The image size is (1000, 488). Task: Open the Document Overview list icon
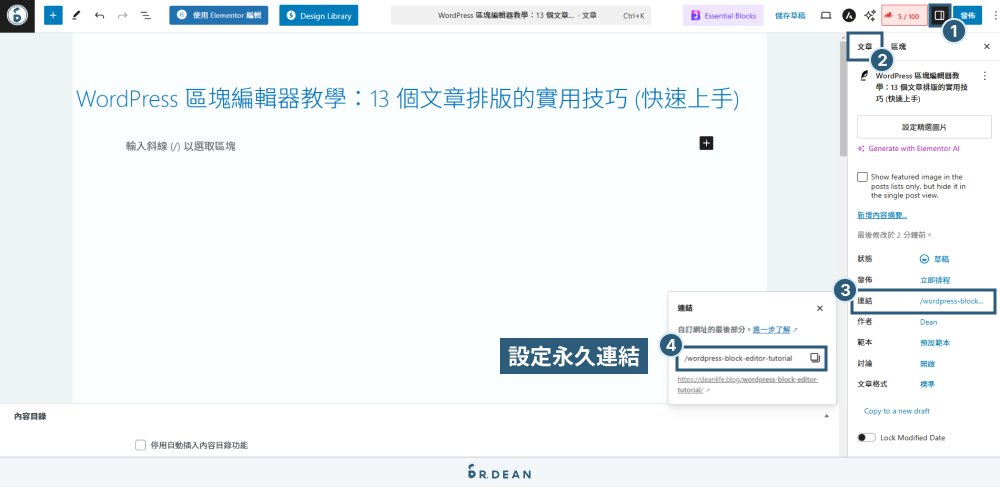(145, 15)
